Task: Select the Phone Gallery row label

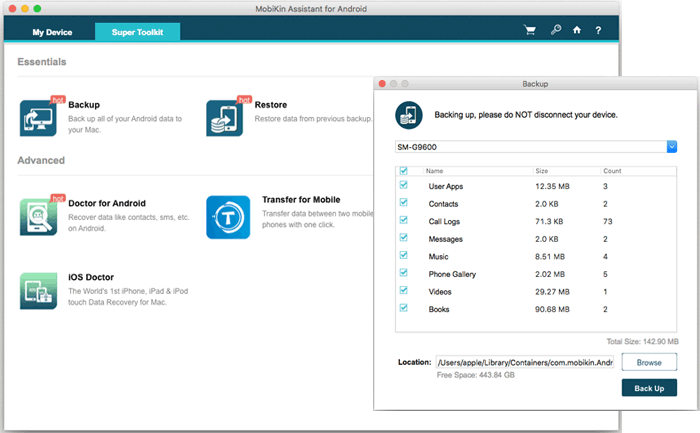Action: pos(452,274)
